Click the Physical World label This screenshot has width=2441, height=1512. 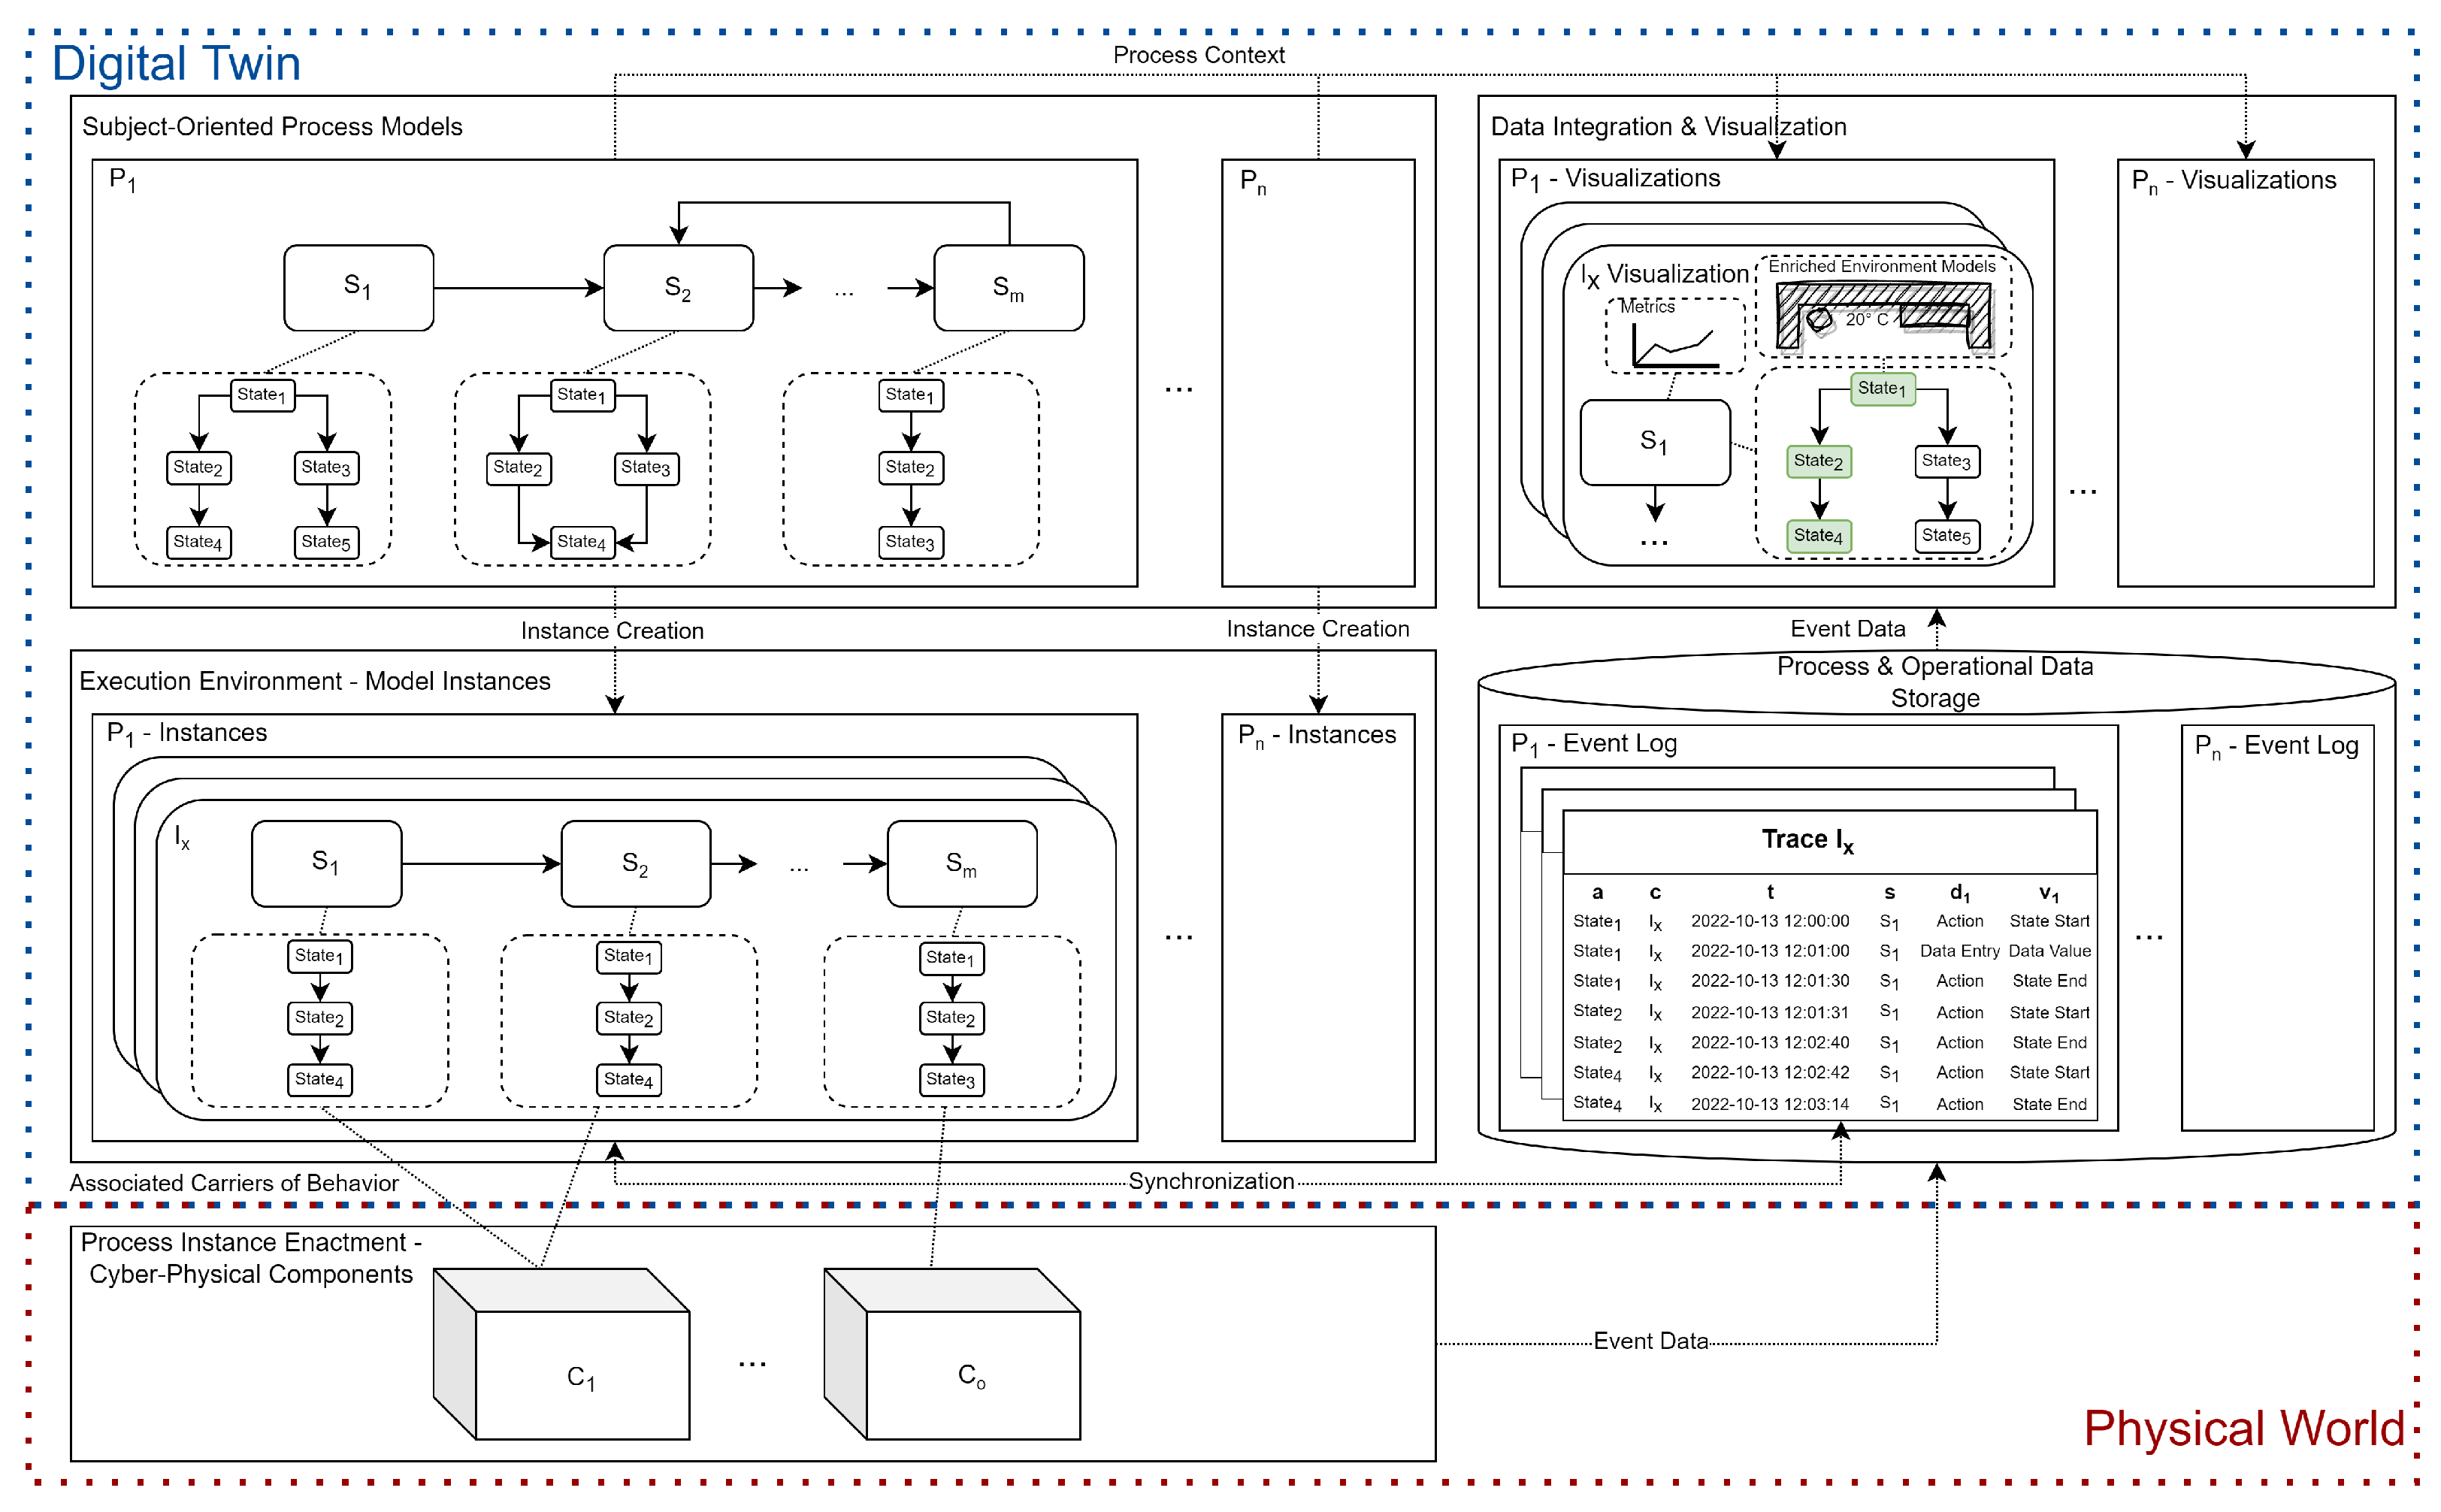pyautogui.click(x=2243, y=1427)
